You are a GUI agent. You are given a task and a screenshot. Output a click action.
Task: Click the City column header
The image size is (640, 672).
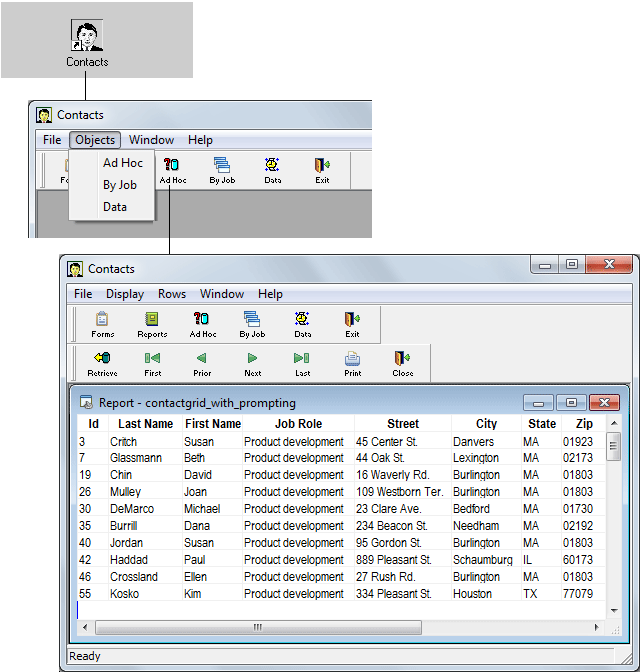(486, 424)
